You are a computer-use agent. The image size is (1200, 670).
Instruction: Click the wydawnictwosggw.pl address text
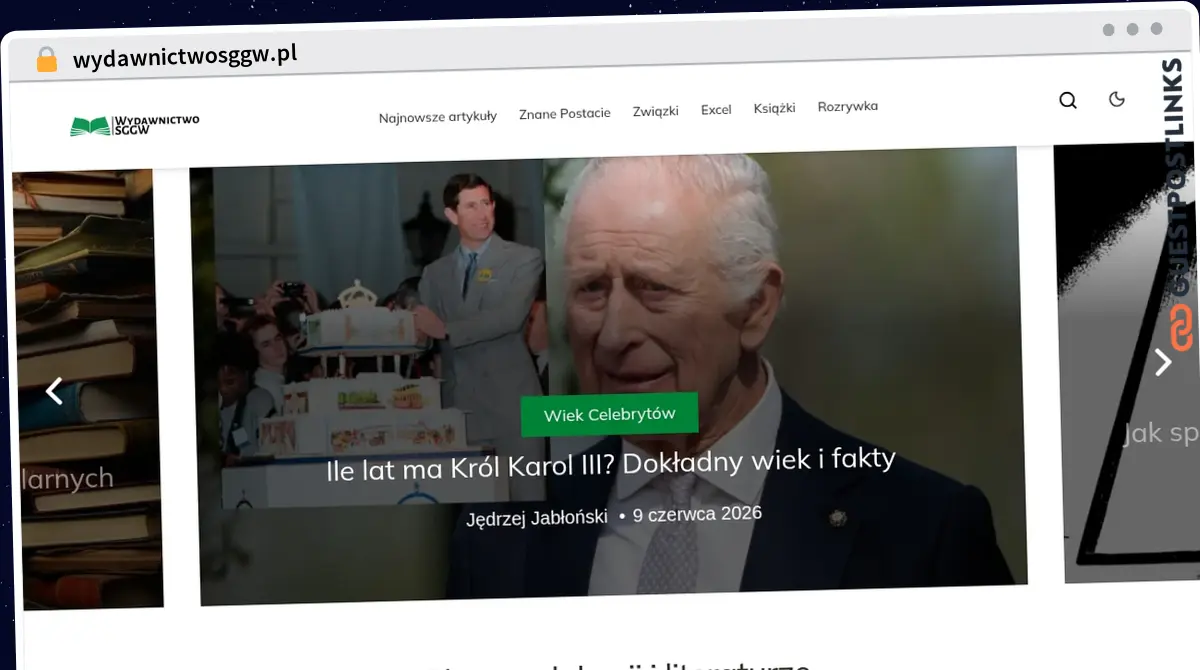[x=185, y=56]
